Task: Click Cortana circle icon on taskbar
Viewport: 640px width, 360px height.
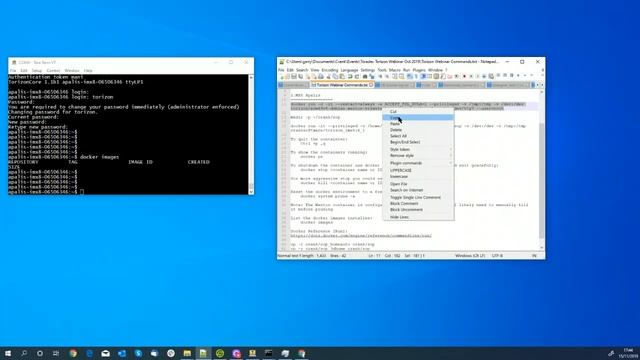Action: [x=40, y=353]
